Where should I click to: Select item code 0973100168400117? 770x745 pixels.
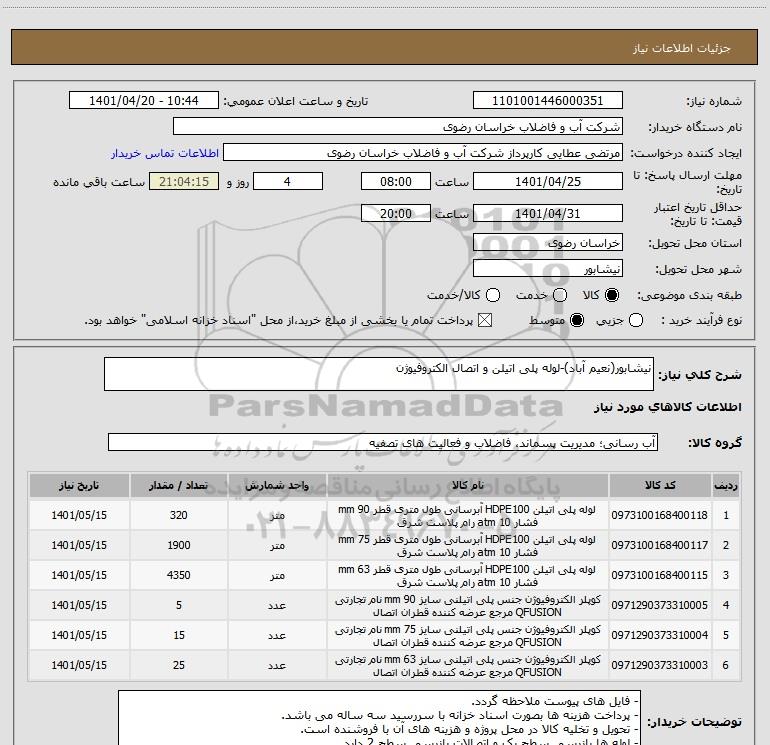point(660,545)
